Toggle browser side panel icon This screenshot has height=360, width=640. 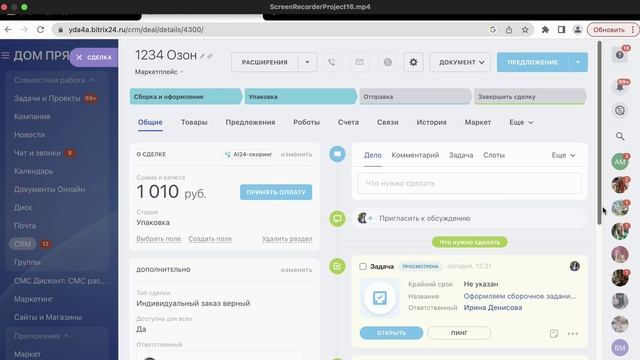(561, 29)
